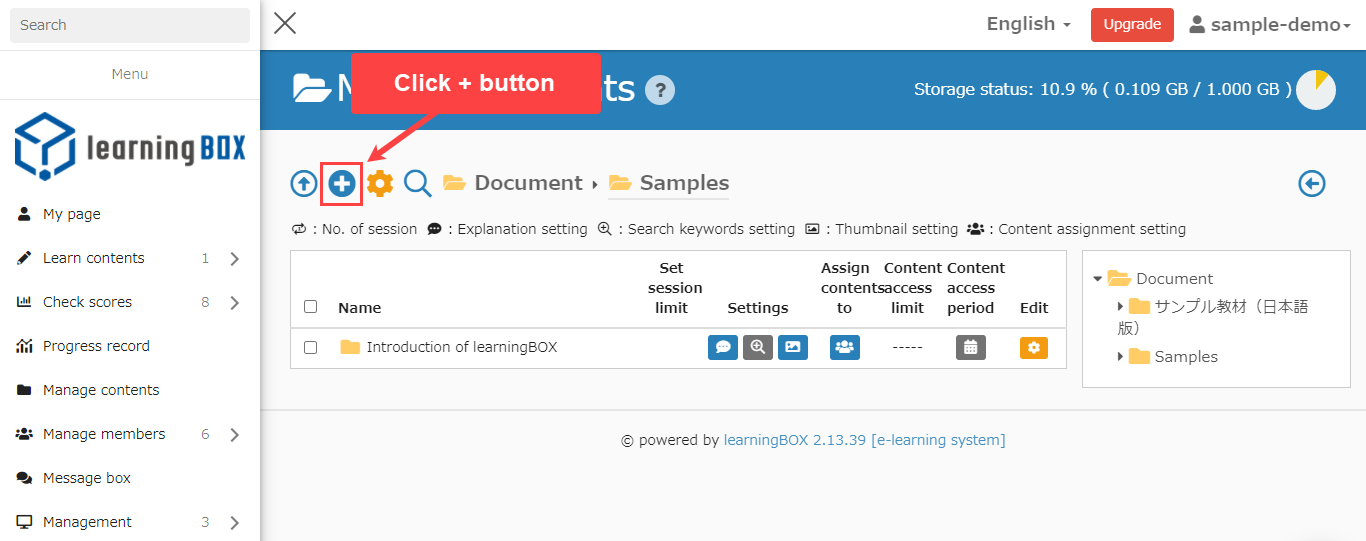Screen dimensions: 1366x541
Task: Click the upload arrow icon in toolbar
Action: tap(304, 184)
